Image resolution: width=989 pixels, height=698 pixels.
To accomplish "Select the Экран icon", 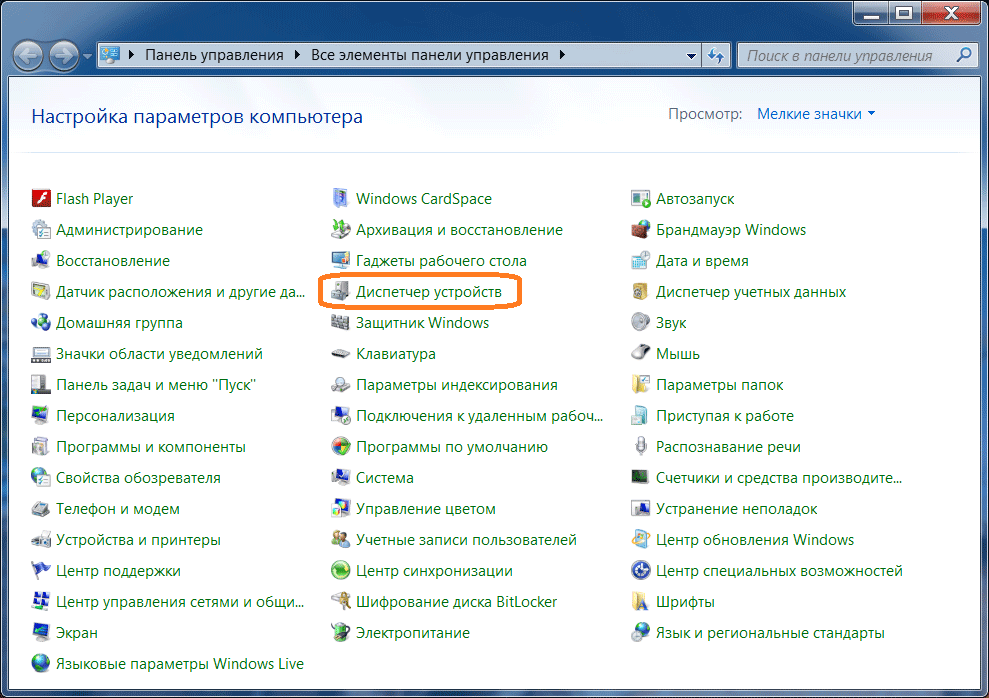I will [41, 632].
